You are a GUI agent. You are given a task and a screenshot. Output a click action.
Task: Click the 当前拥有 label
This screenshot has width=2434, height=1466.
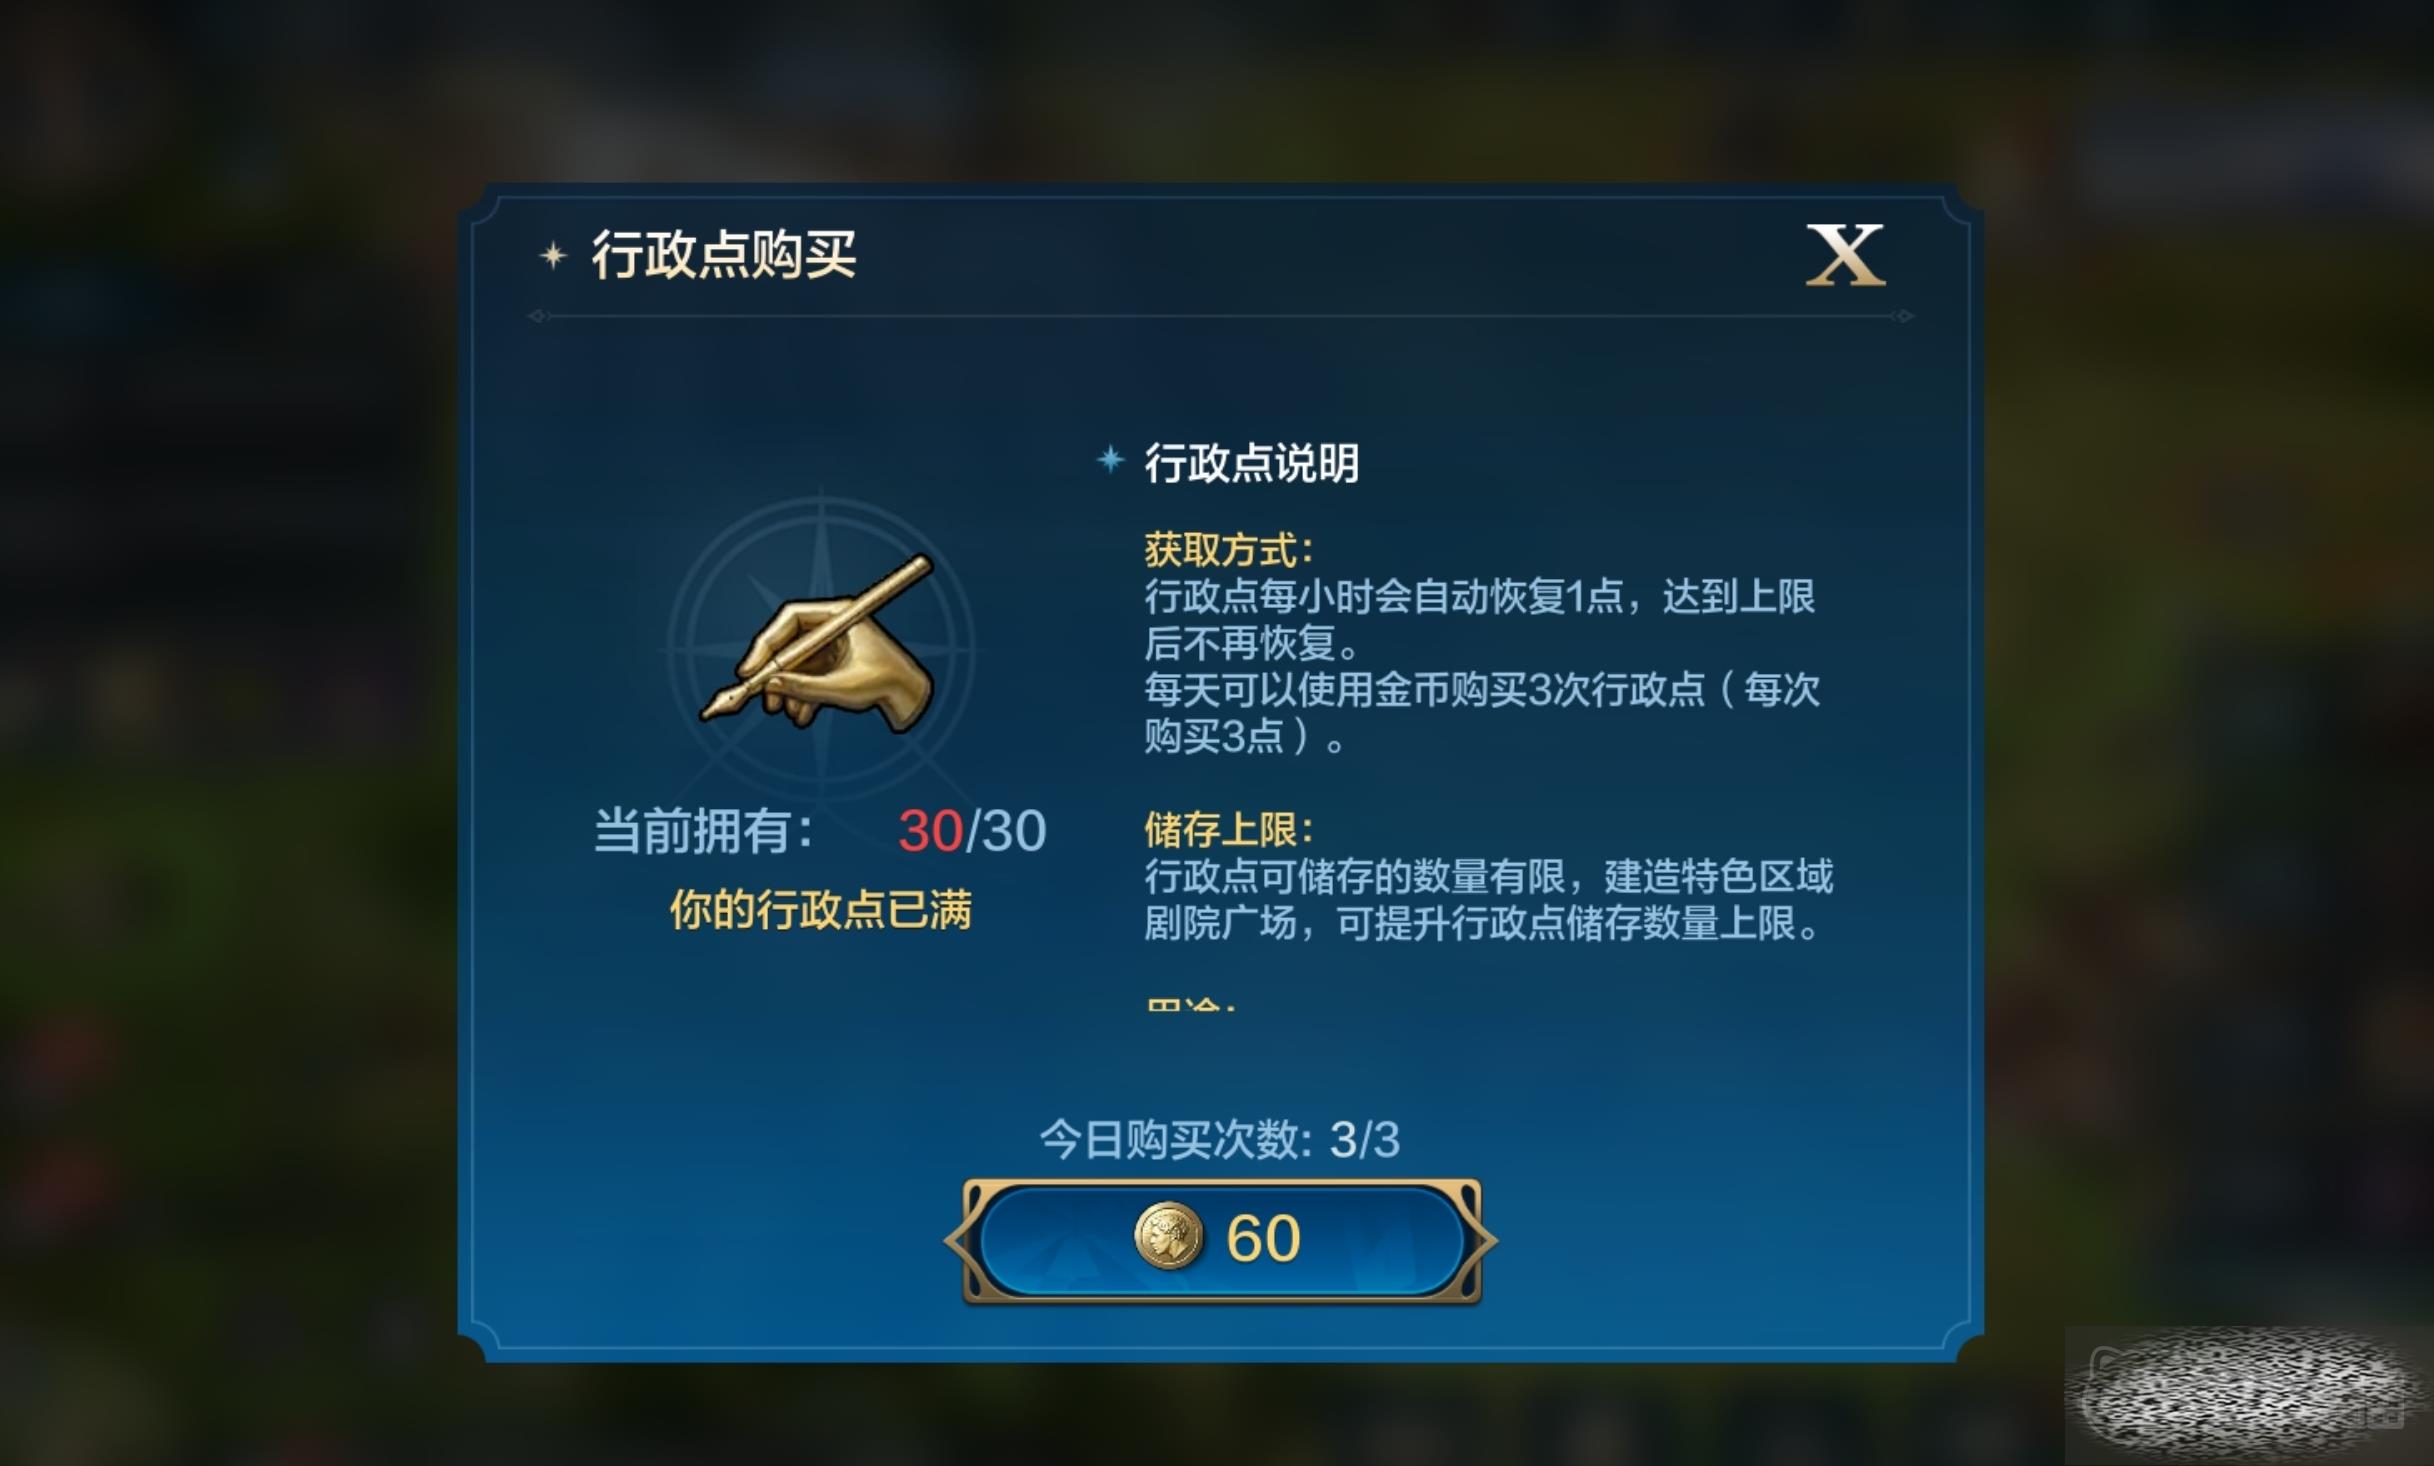[704, 831]
